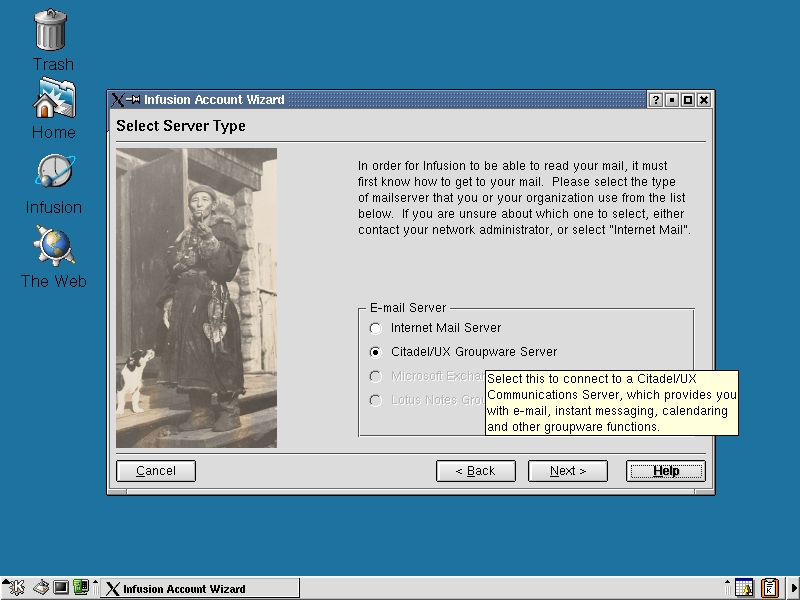Close the Infusion Account Wizard window
This screenshot has height=600, width=800.
coord(704,99)
